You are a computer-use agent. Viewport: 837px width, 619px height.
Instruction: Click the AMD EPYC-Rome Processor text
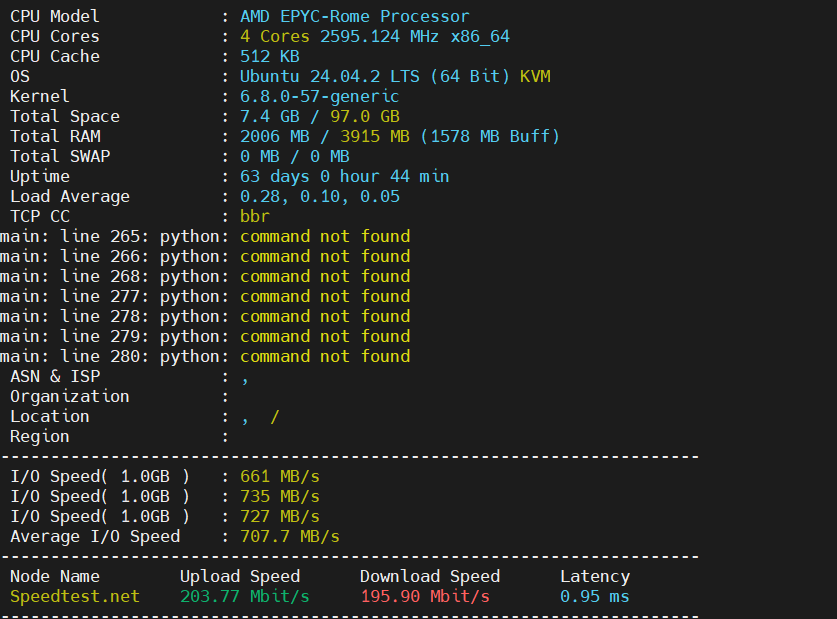(x=354, y=17)
